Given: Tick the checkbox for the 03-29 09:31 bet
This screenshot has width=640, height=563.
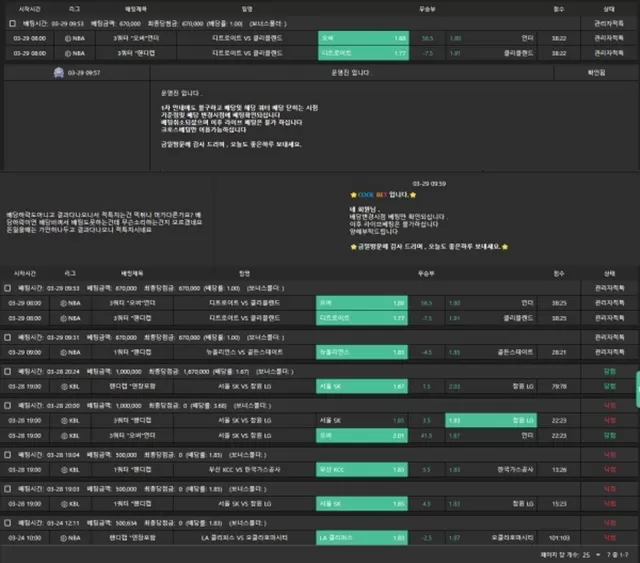Looking at the screenshot, I should point(8,337).
